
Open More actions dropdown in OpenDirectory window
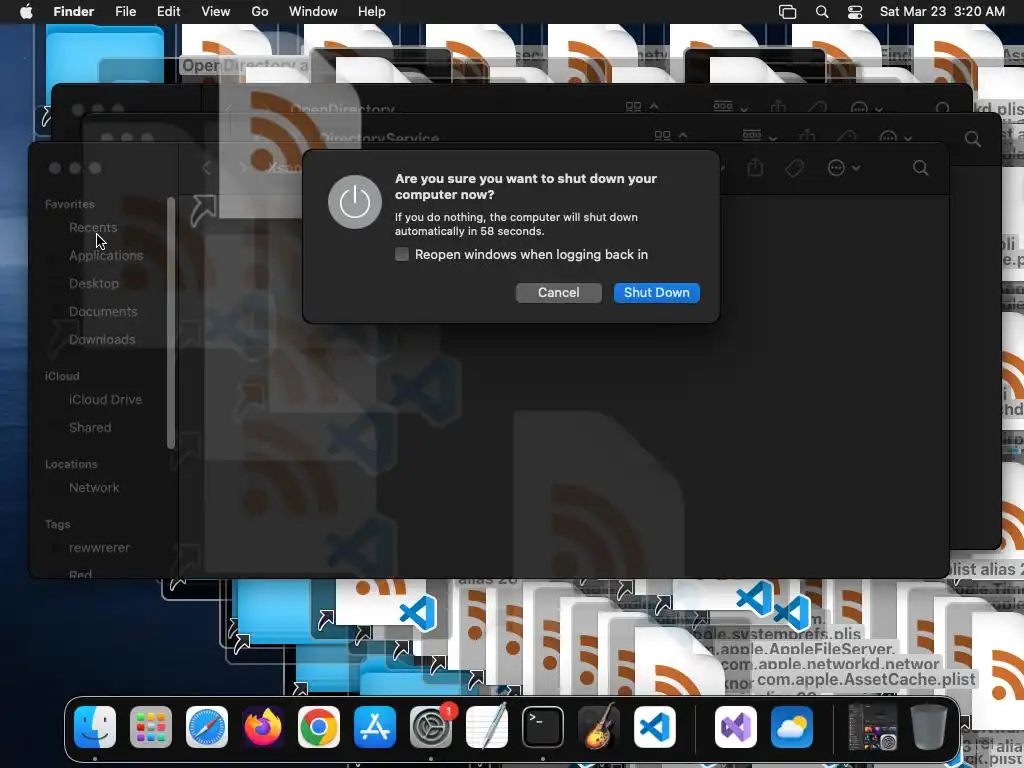[x=867, y=108]
